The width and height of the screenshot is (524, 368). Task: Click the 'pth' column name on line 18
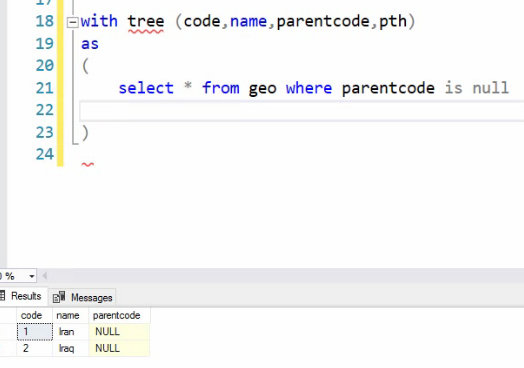tap(393, 22)
